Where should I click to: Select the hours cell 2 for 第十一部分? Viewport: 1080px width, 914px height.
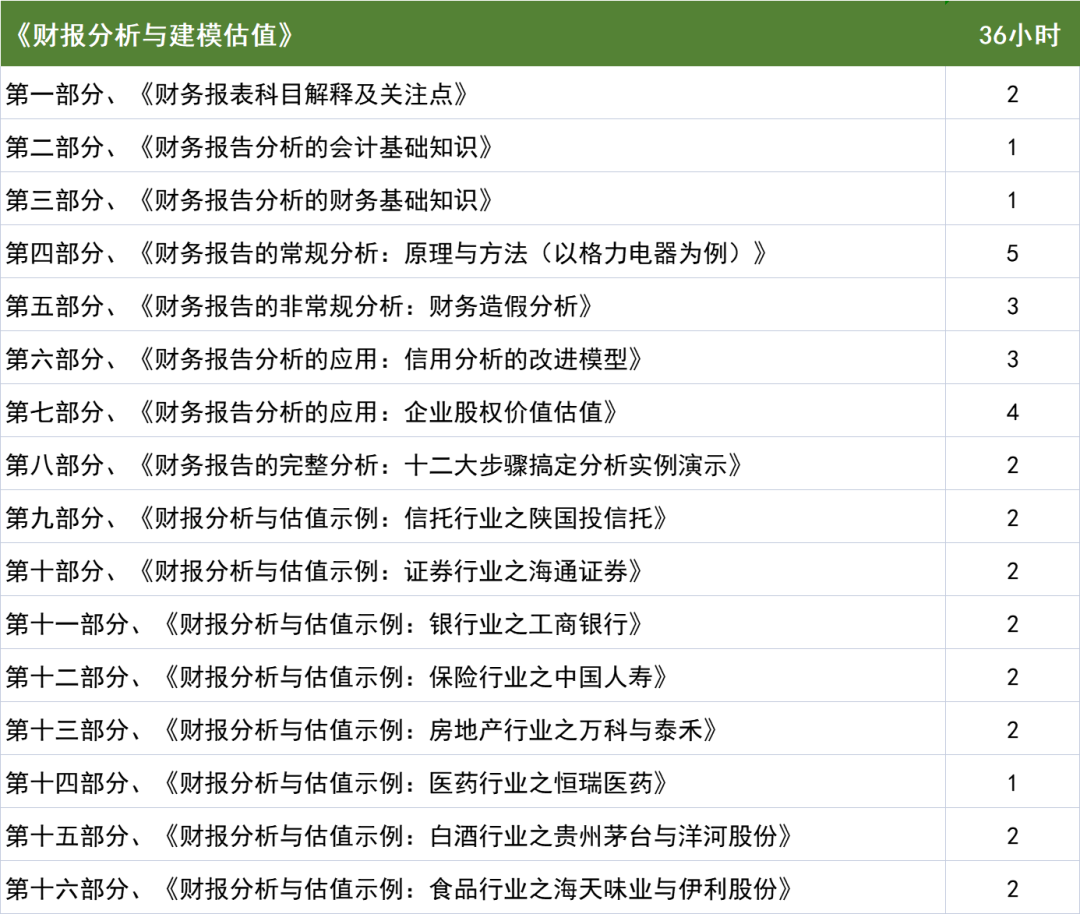[x=1012, y=623]
